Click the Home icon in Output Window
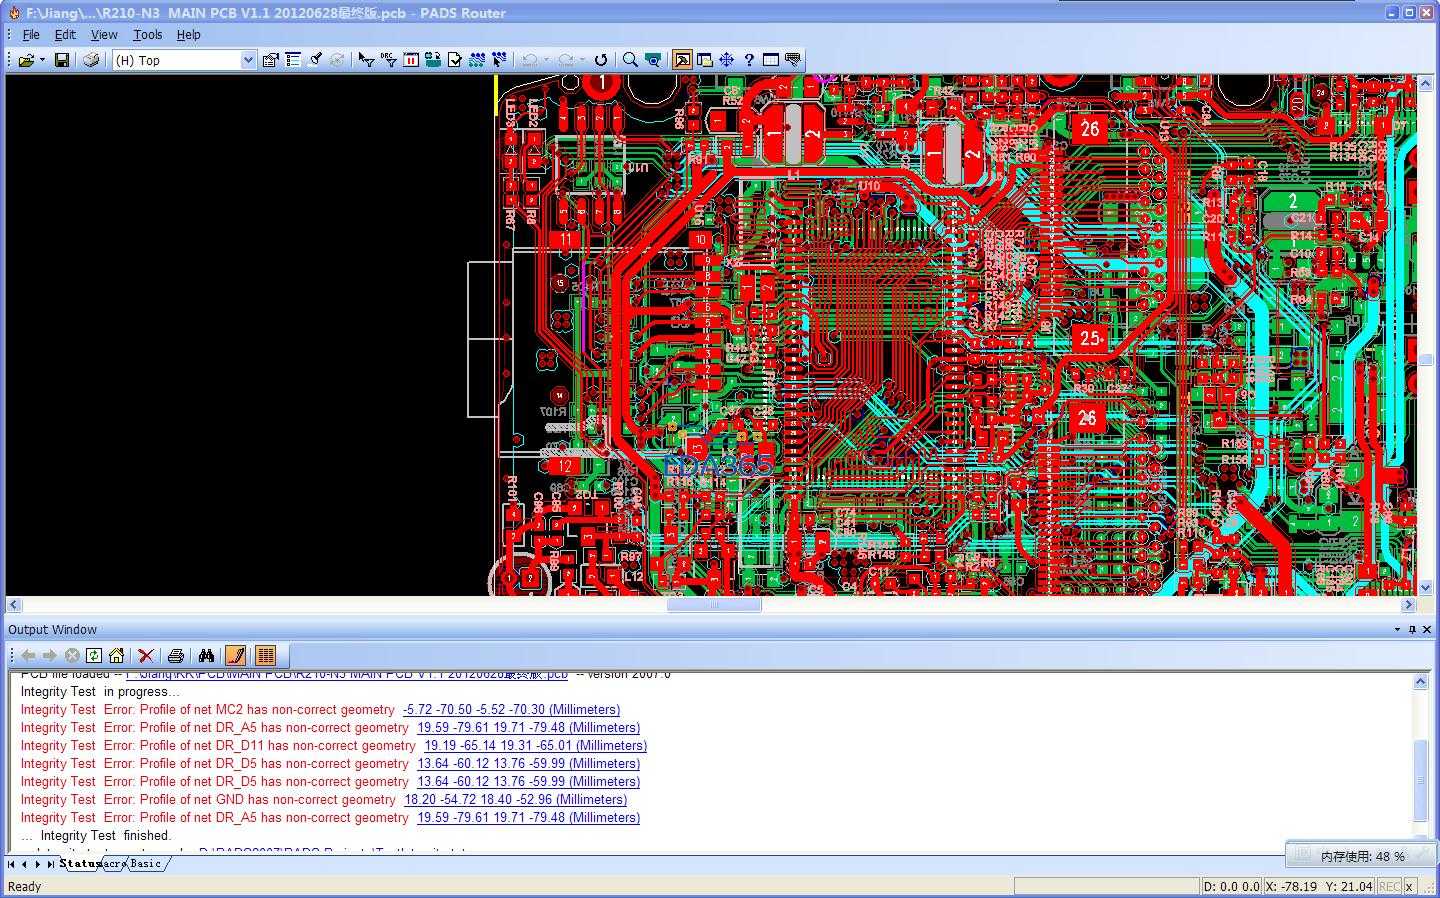 (x=116, y=656)
